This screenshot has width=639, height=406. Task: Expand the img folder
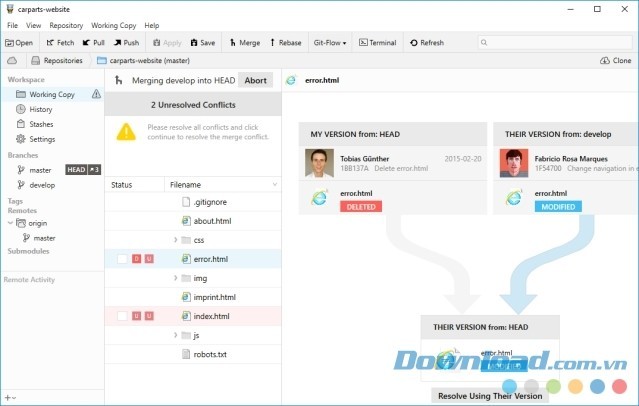click(175, 278)
